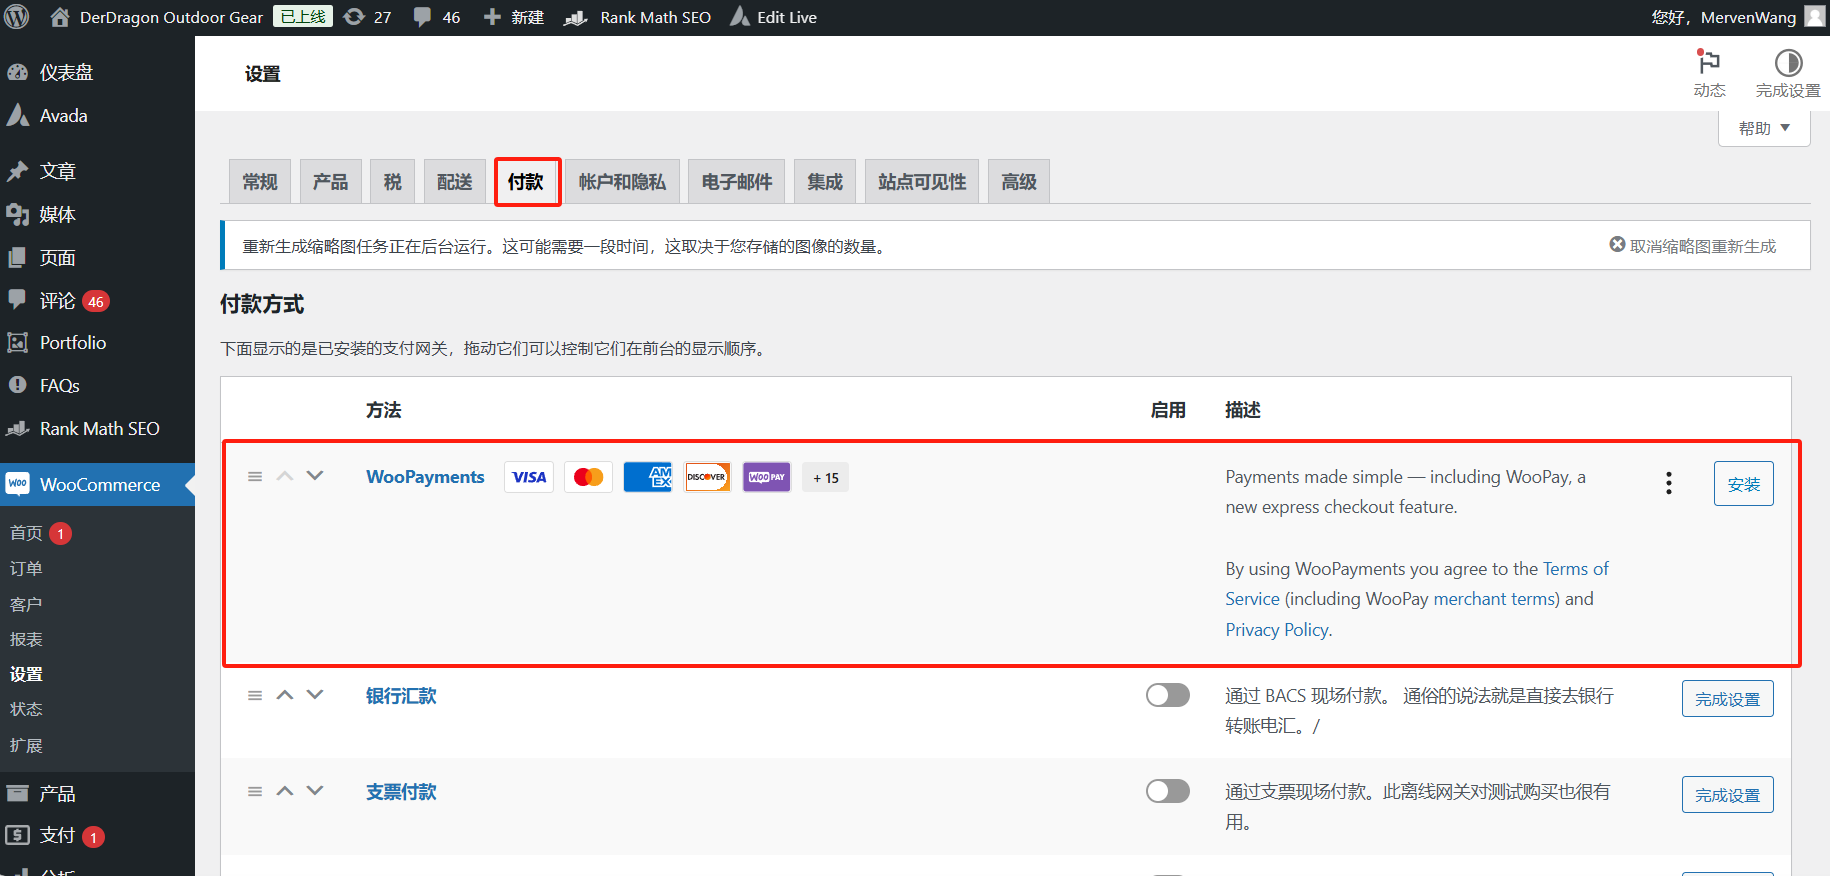Image resolution: width=1830 pixels, height=876 pixels.
Task: Click Edit Live in admin bar
Action: pos(774,17)
